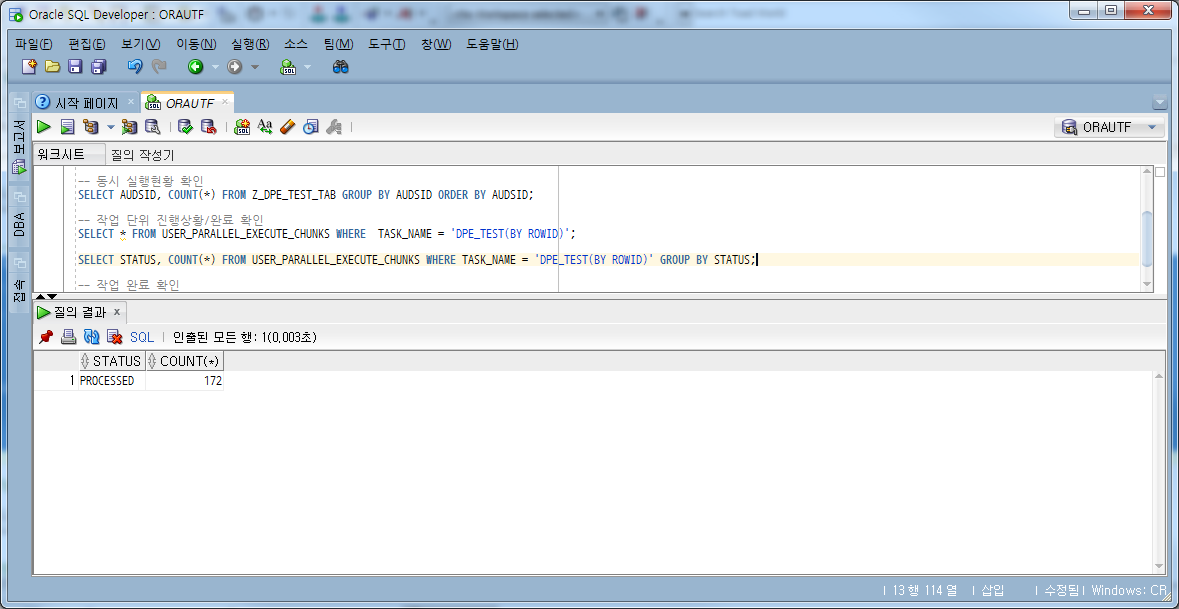Click the green Back navigation icon

[195, 67]
